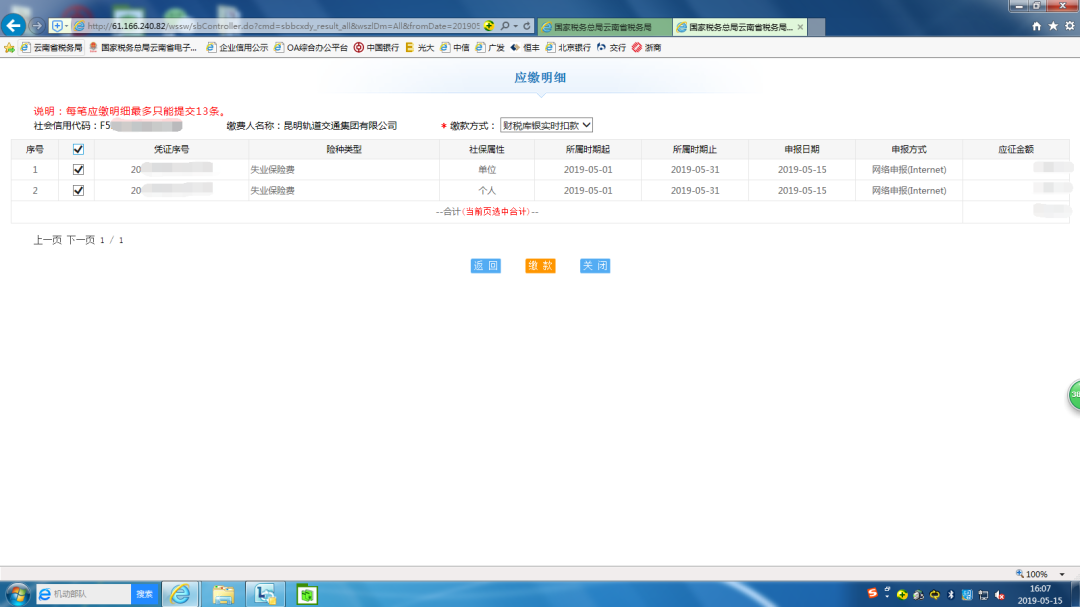Open a new blank tab
1080x607 pixels.
pyautogui.click(x=816, y=27)
